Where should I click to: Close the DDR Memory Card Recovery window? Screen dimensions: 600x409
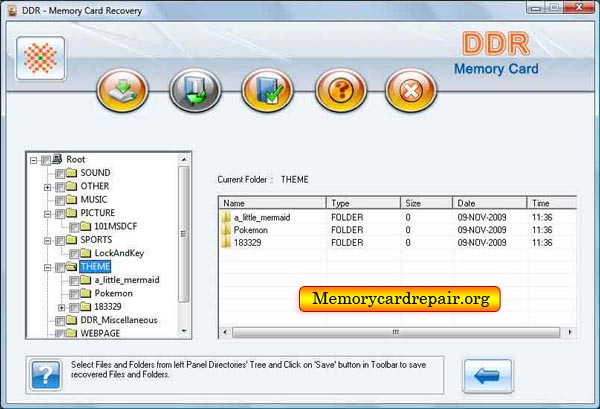[580, 7]
